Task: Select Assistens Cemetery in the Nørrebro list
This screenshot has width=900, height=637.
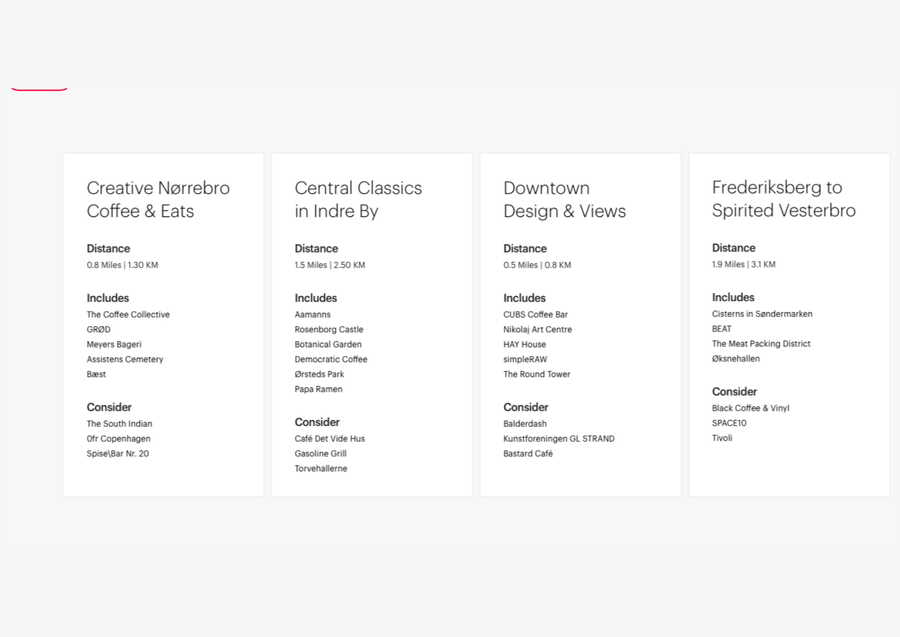Action: (125, 360)
